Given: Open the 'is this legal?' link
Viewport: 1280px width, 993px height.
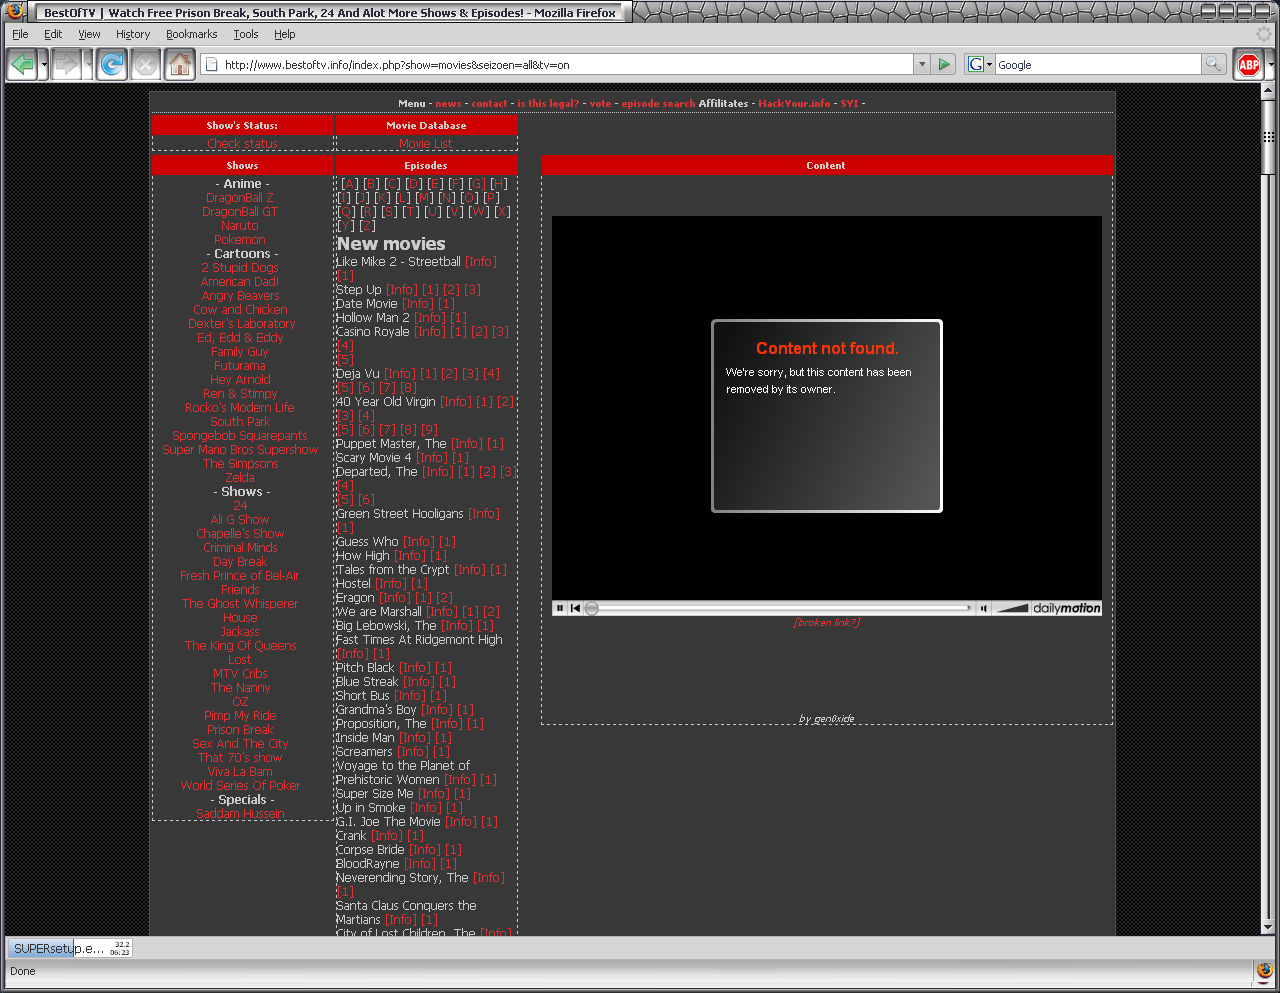Looking at the screenshot, I should point(548,103).
